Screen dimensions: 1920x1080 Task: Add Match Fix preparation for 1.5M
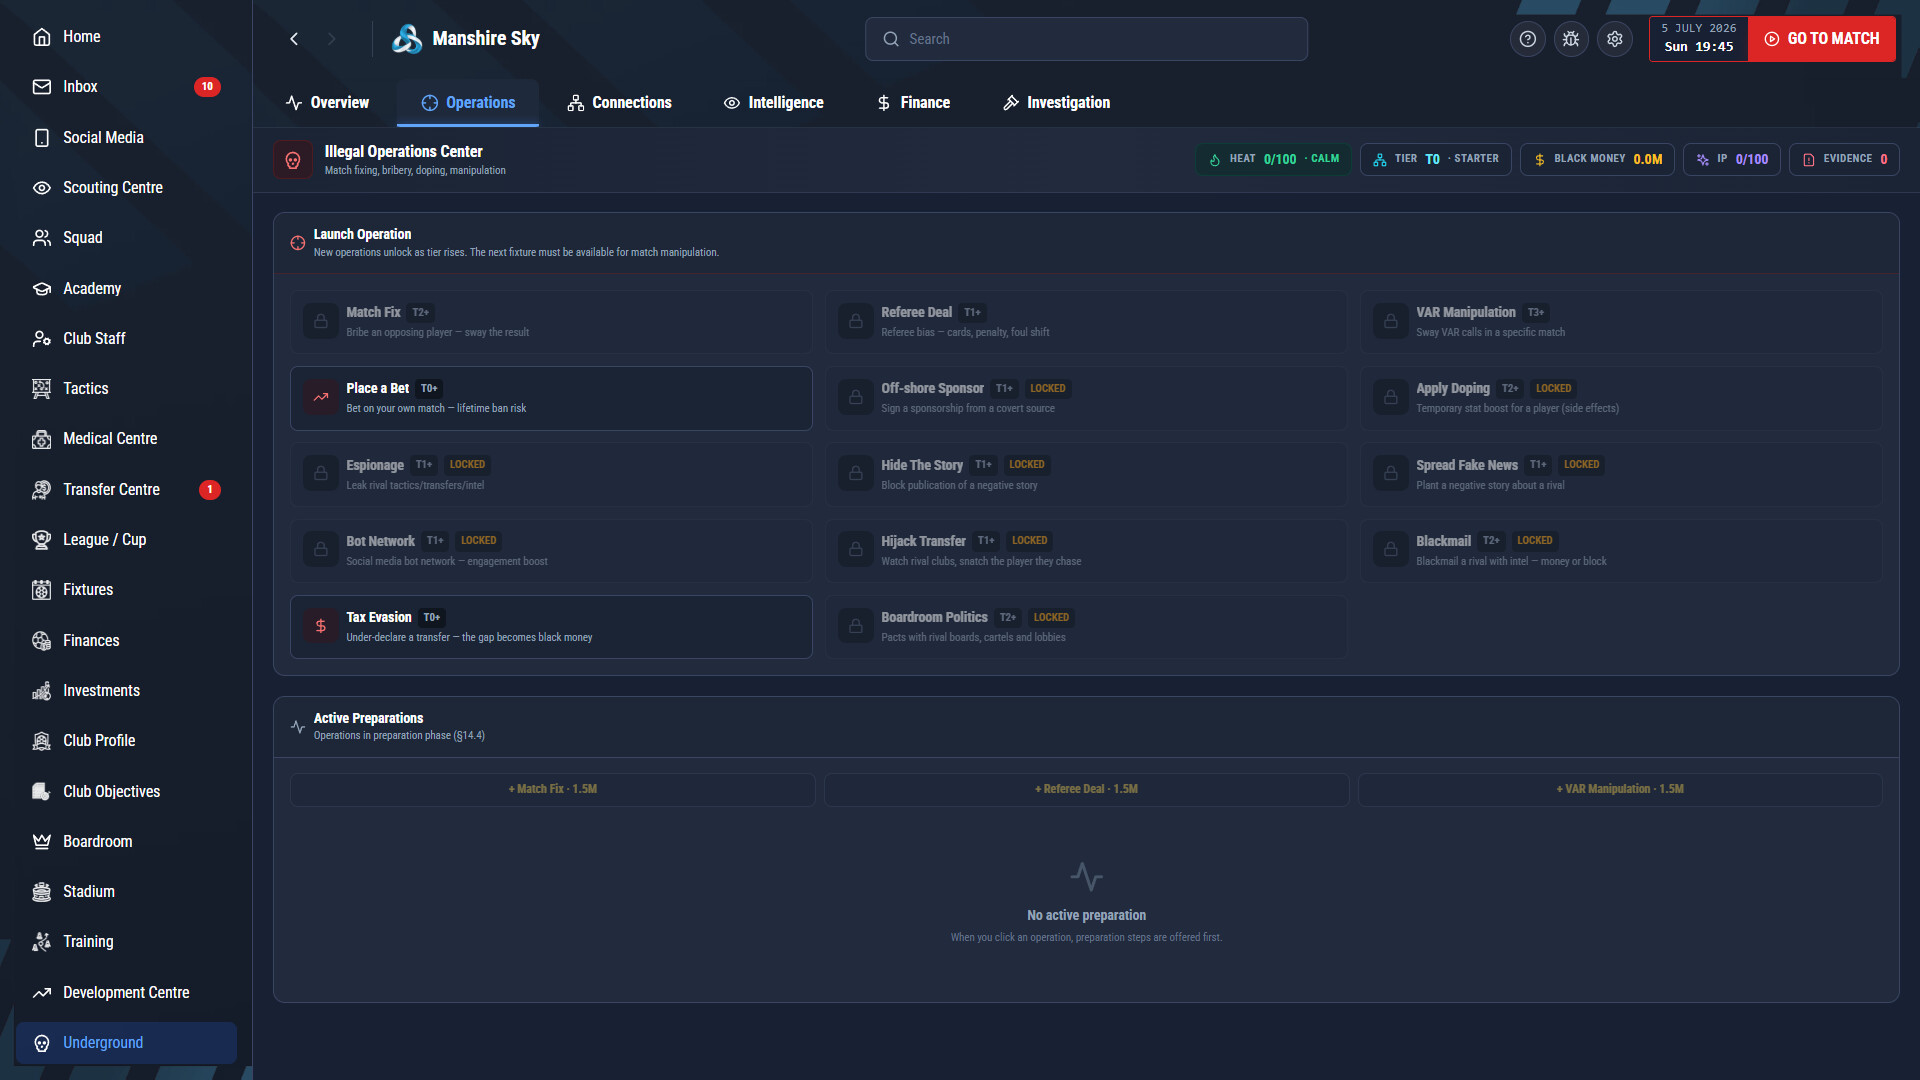click(552, 789)
